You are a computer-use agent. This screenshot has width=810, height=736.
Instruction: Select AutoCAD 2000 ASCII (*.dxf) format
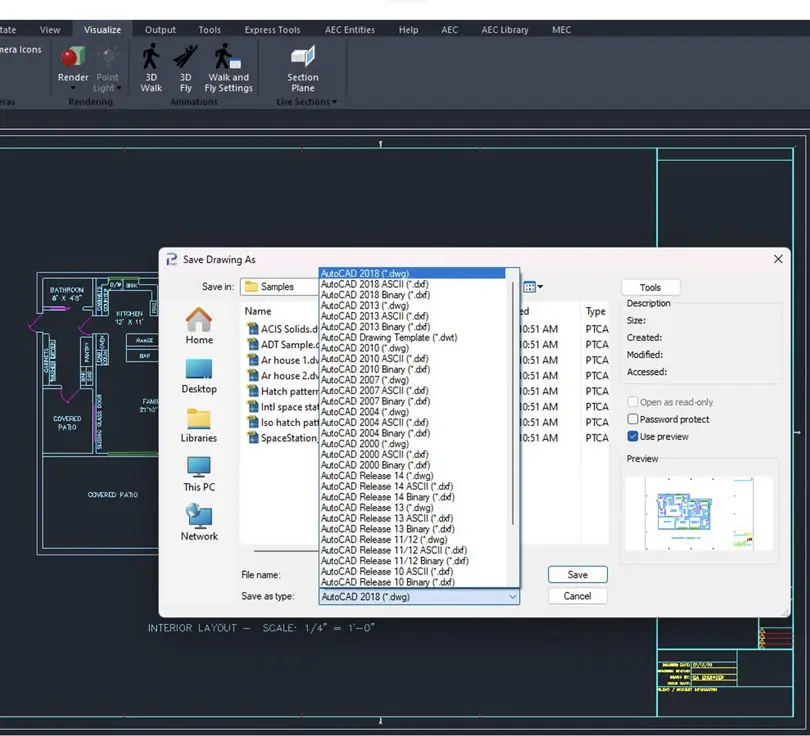(x=375, y=454)
